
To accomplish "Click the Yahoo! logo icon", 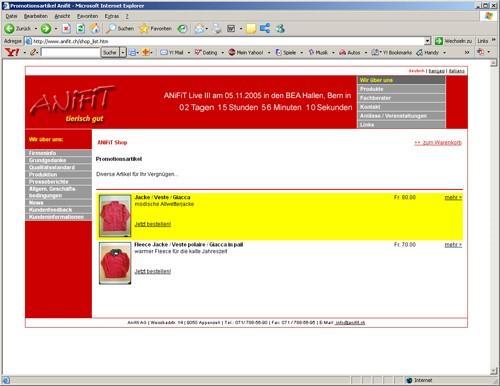I will pos(12,52).
